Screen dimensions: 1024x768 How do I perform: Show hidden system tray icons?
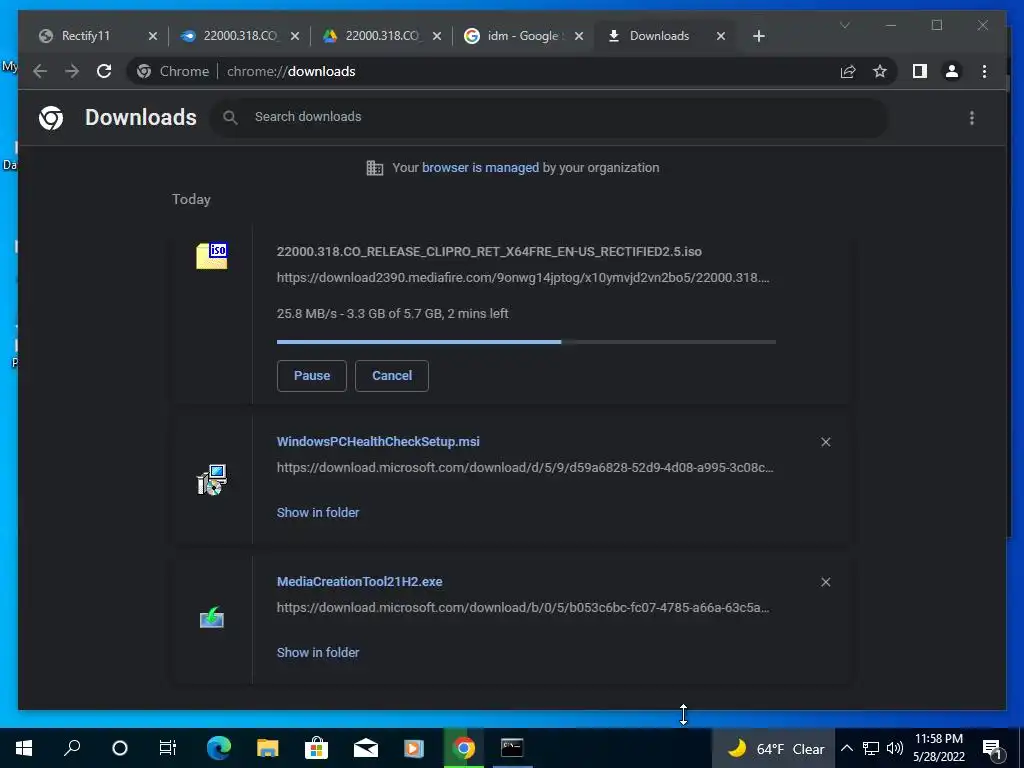coord(846,748)
